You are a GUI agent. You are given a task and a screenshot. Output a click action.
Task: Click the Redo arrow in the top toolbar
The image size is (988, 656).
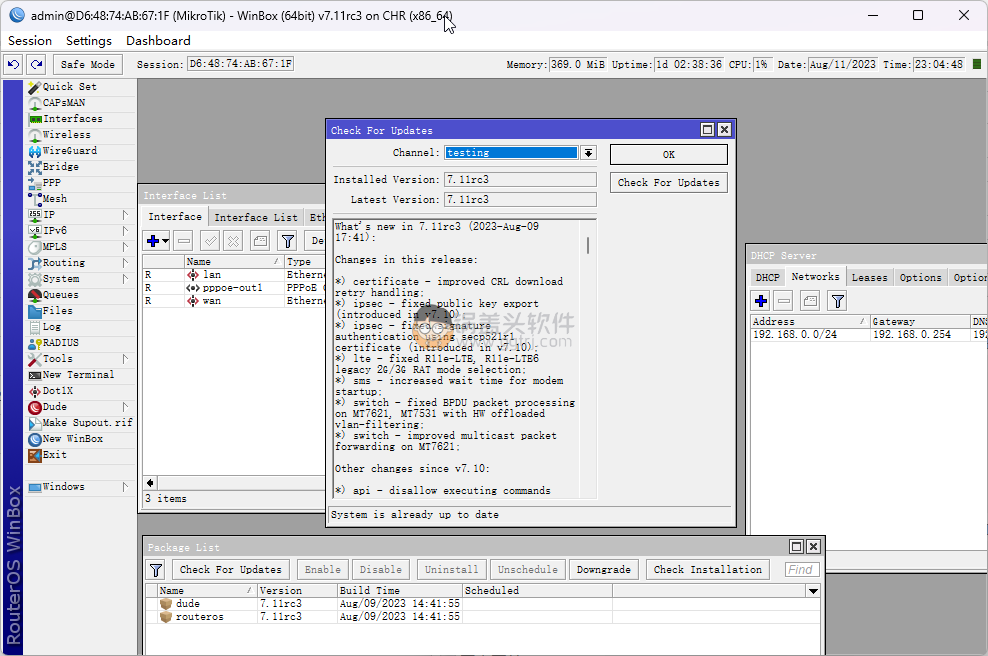point(37,64)
